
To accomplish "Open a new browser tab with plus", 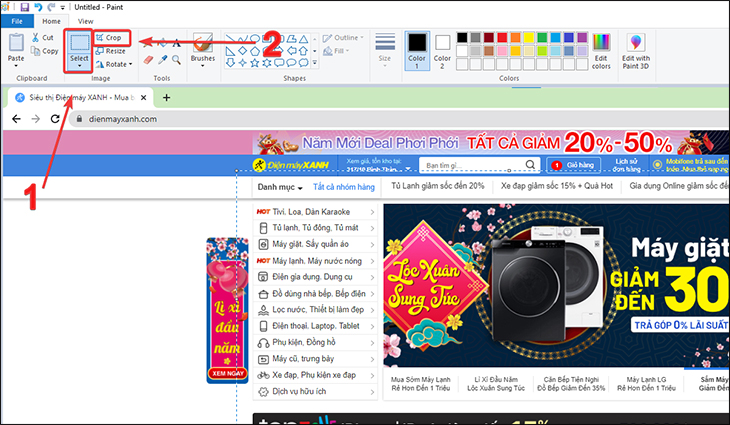I will 166,97.
